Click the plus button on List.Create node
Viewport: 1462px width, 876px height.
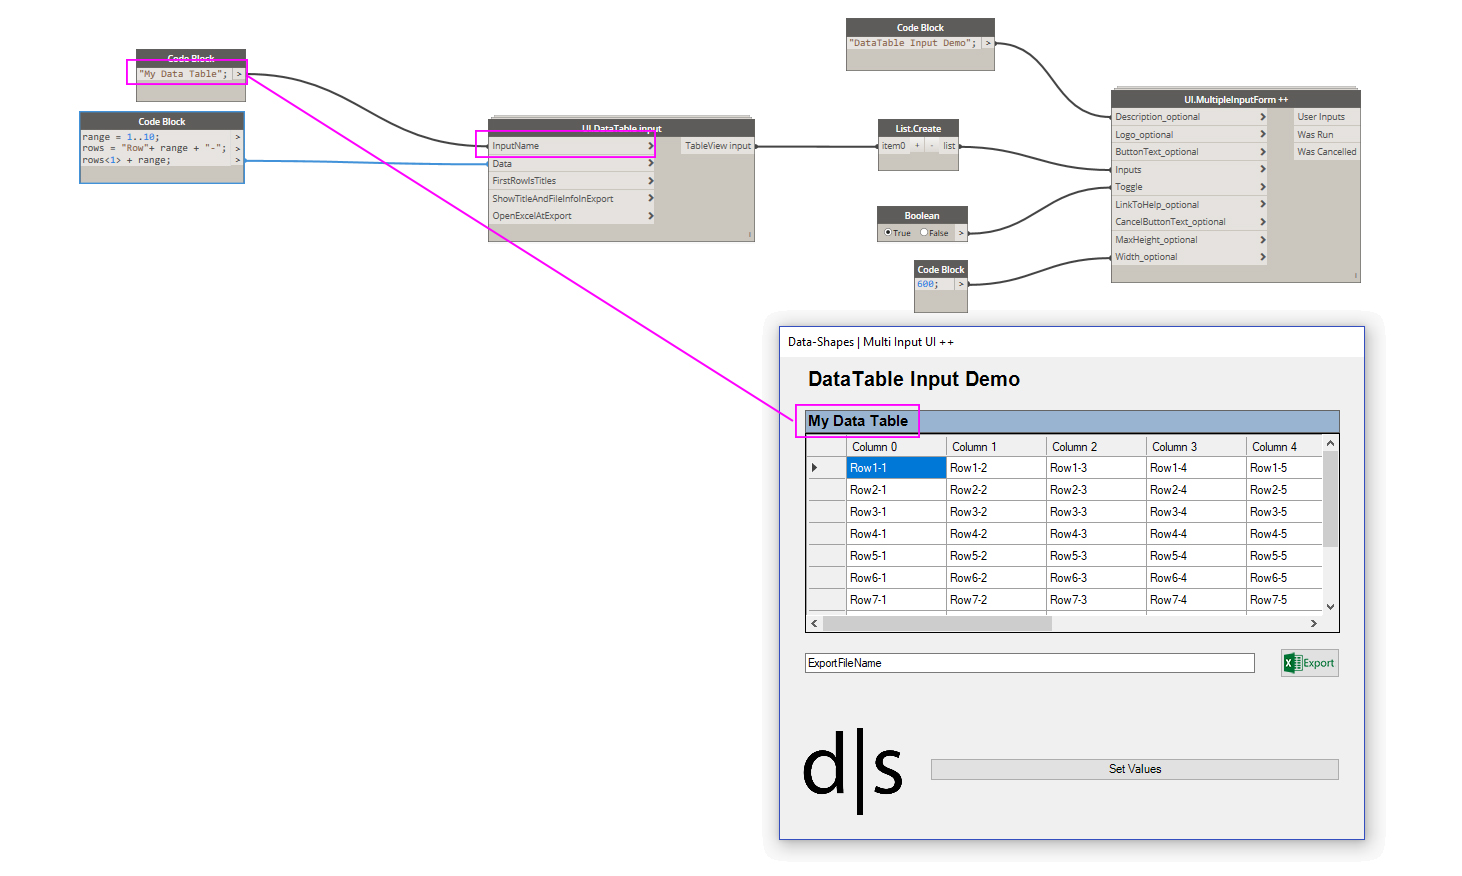click(x=917, y=146)
